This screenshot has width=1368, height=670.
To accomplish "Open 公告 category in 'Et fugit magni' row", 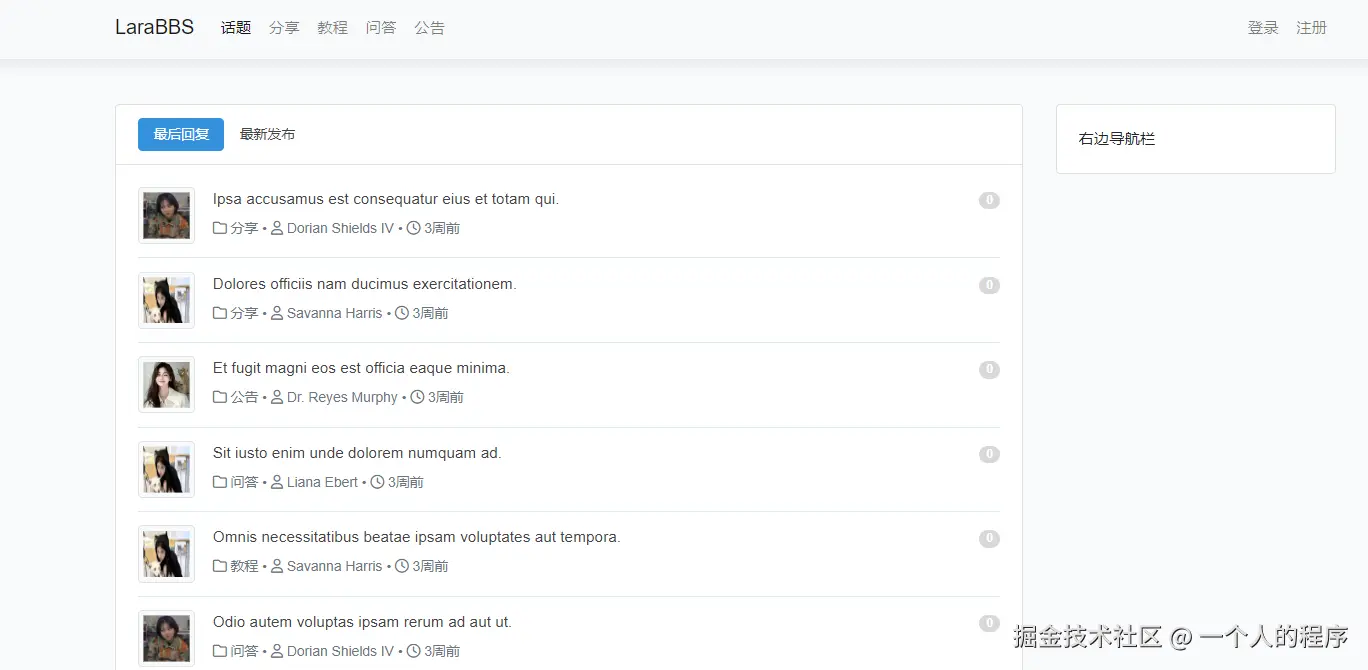I will (x=244, y=397).
